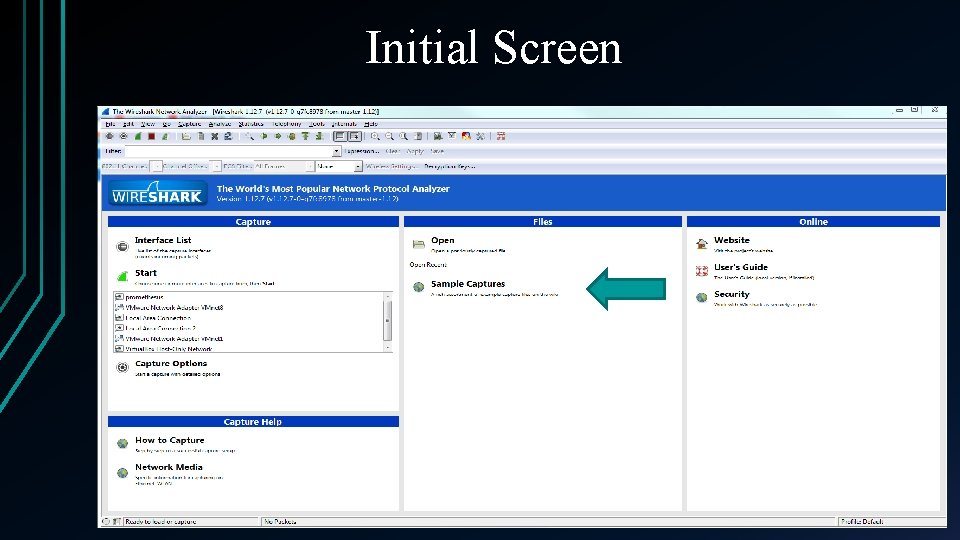
Task: Open preferences from the toolbar
Action: click(x=481, y=137)
